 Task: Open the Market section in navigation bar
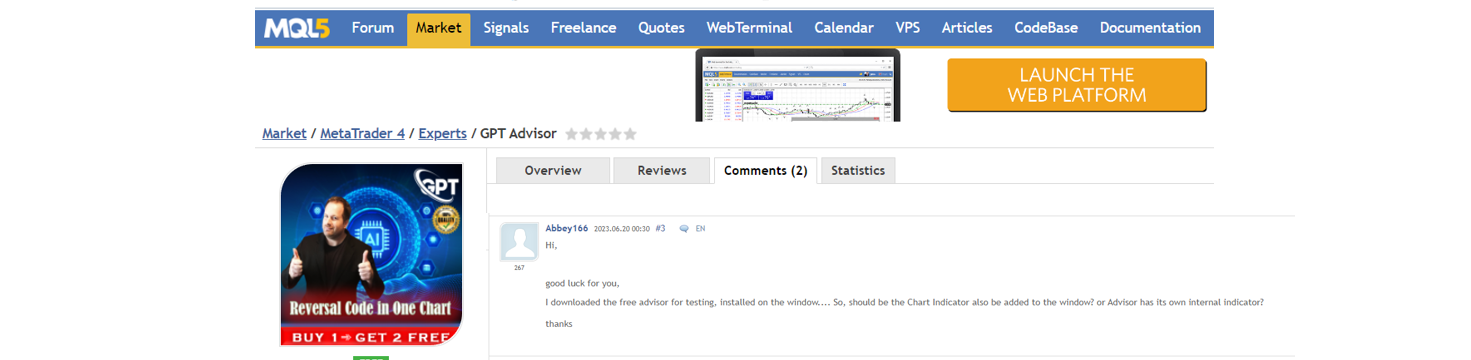click(x=438, y=29)
